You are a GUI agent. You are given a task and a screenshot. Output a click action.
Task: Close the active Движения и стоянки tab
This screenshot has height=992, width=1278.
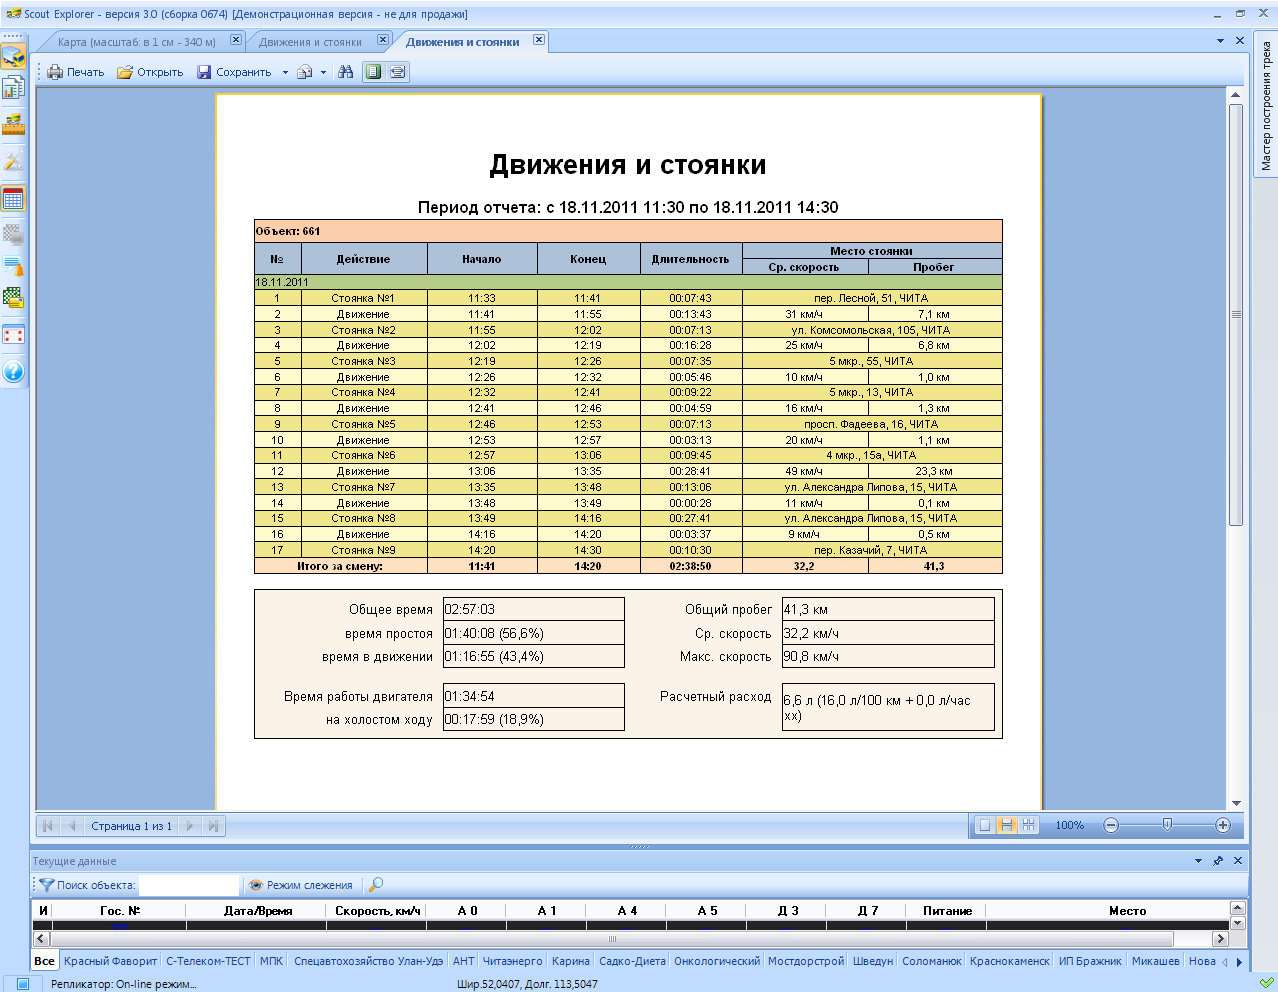(539, 40)
